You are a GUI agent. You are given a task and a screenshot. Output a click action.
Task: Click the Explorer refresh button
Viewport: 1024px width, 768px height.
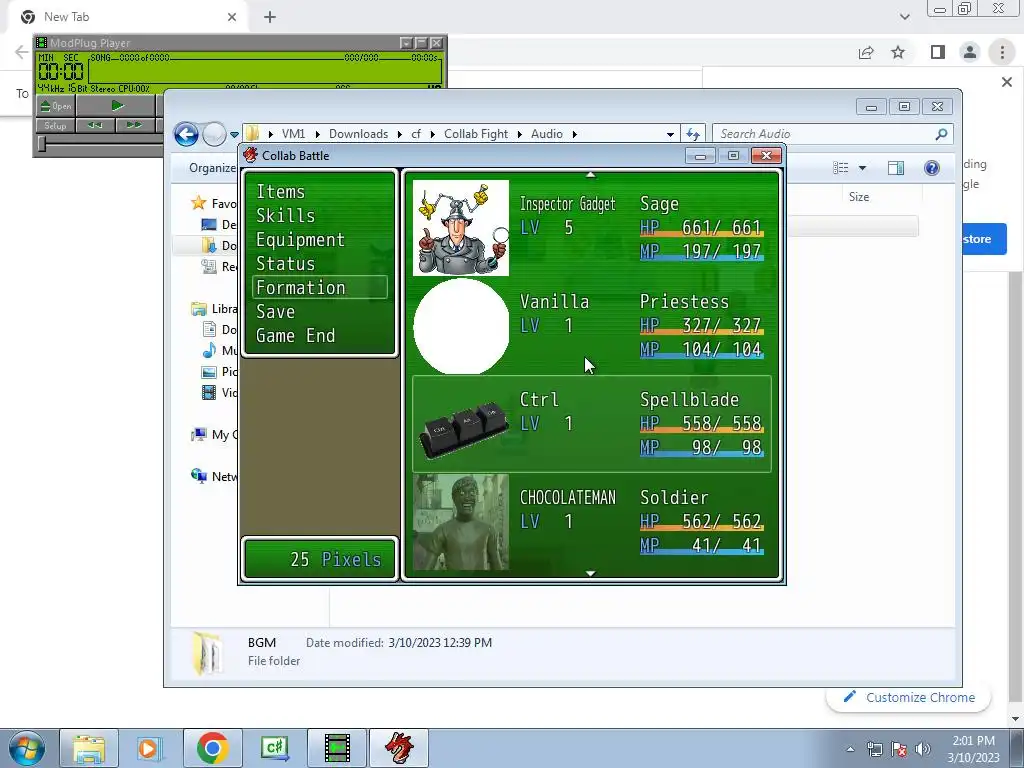pos(693,134)
